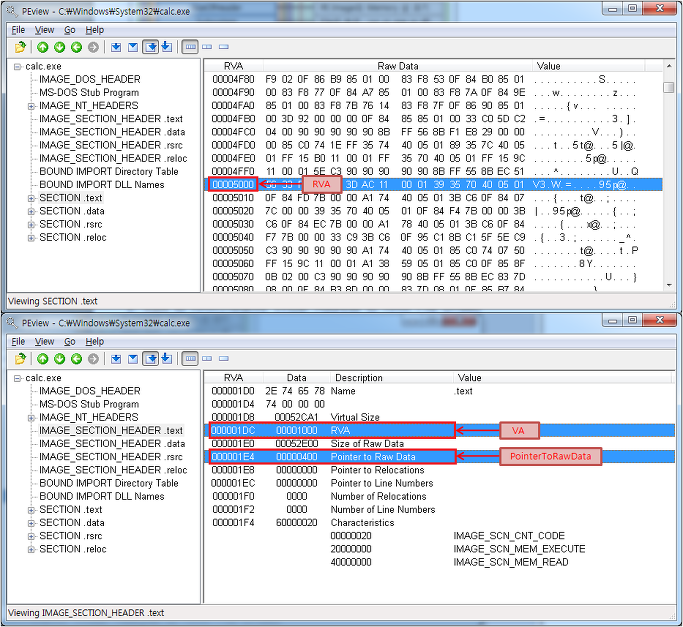The height and width of the screenshot is (627, 683).
Task: Select IMAGE_SECTION_HEADER .reloc in bottom window tree
Action: (113, 470)
